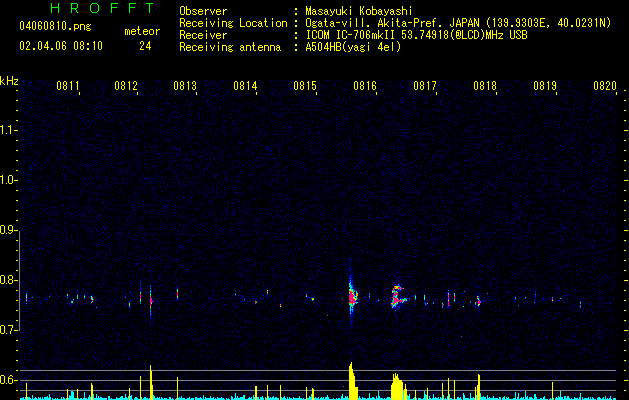Viewport: 629px width, 400px height.
Task: Click the HROFFT title text
Action: point(102,8)
